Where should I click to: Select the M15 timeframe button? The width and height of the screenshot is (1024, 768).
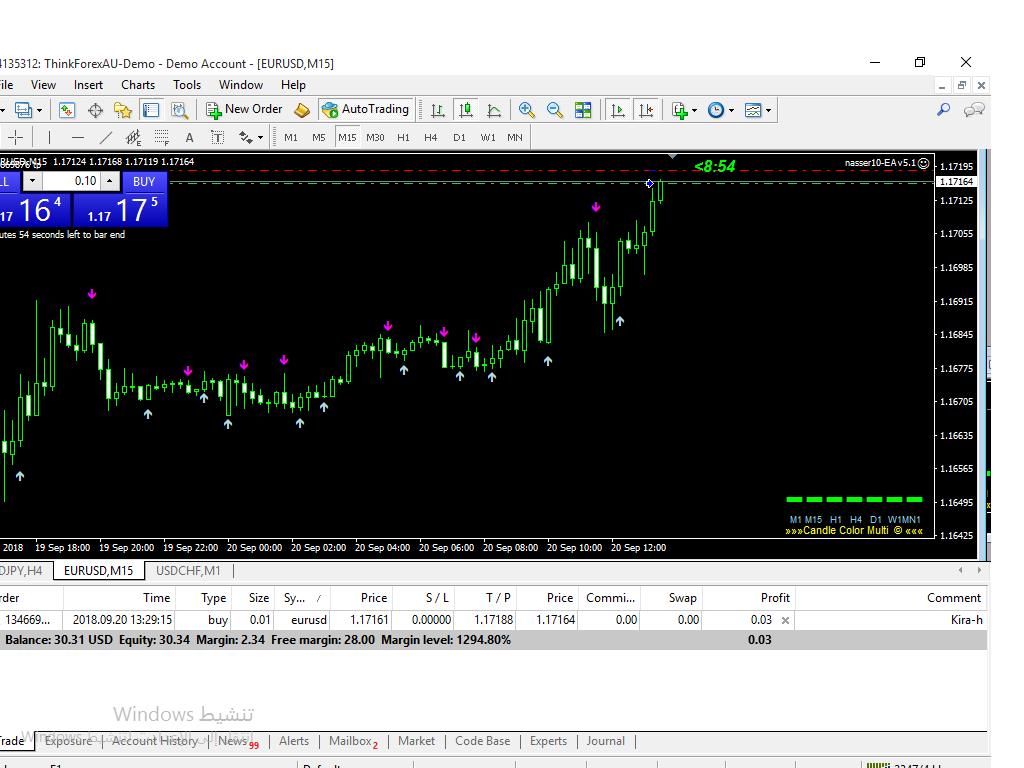(x=347, y=137)
